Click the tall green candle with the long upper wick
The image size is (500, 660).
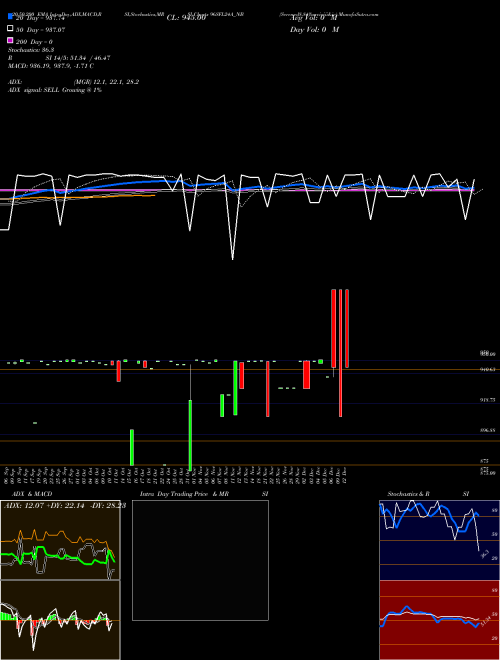click(190, 435)
